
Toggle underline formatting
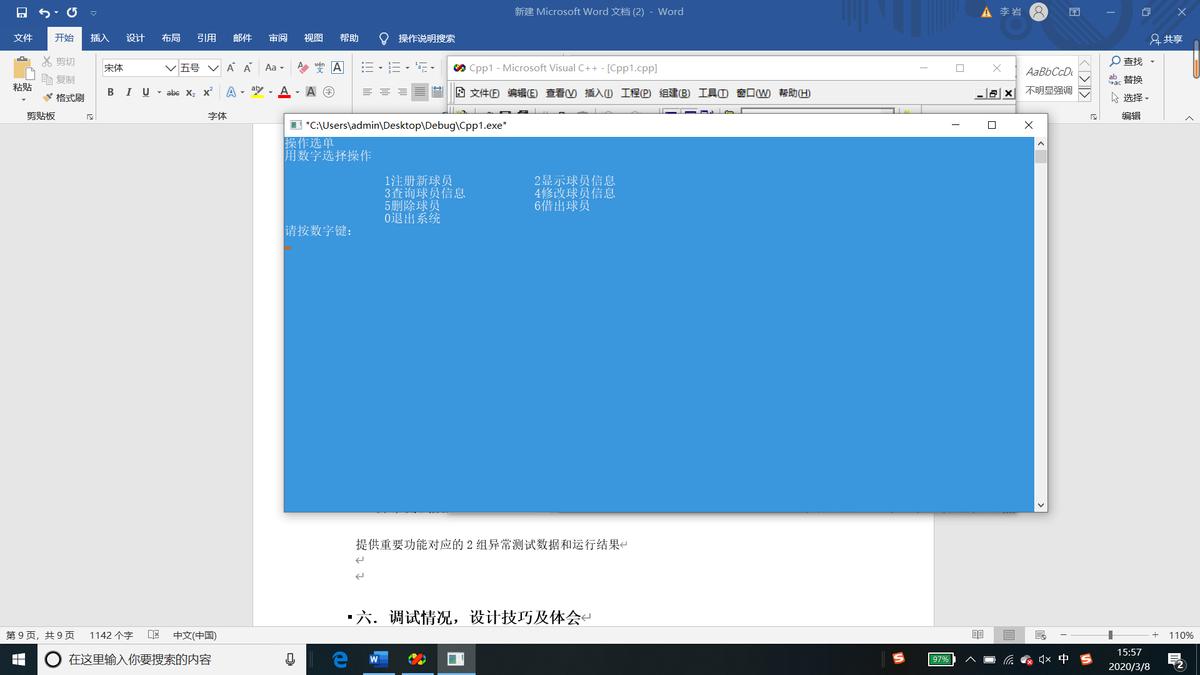pos(143,92)
